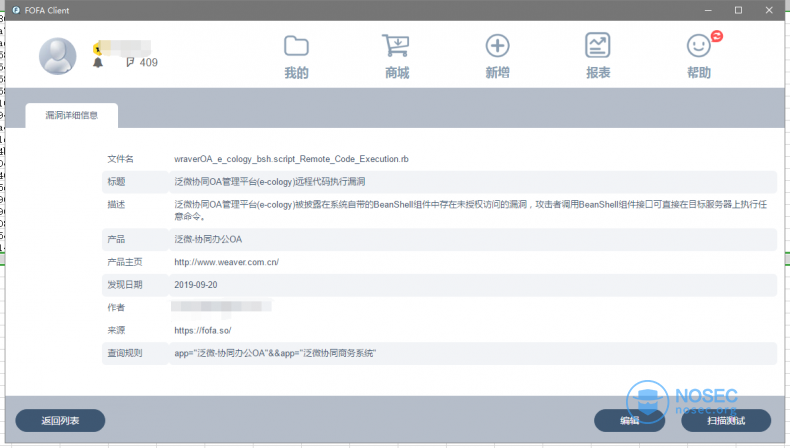Click the 描述 field label

pos(116,205)
